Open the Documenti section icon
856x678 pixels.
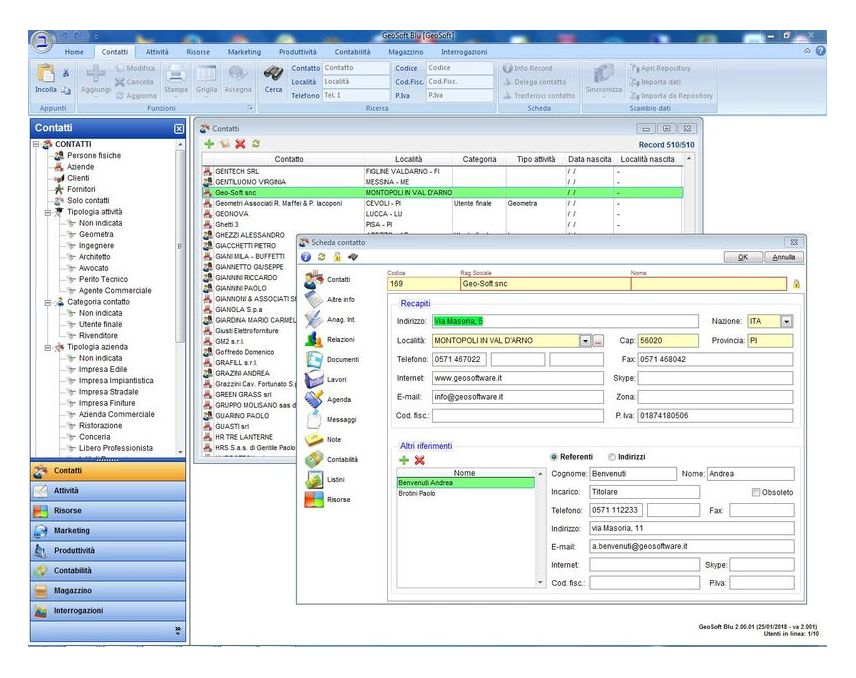pyautogui.click(x=314, y=360)
